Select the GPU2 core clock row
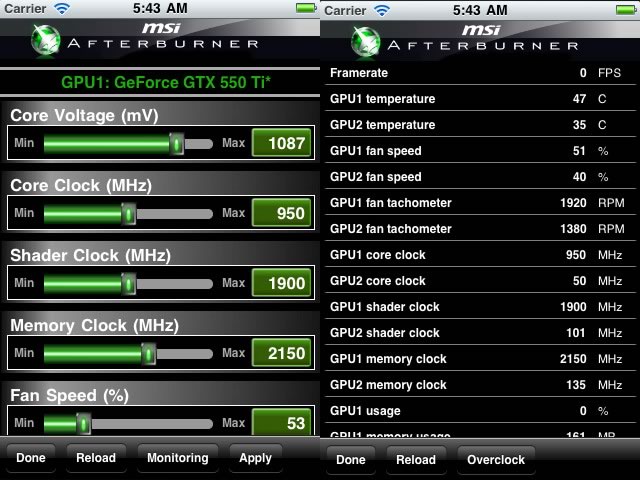Screen dimensions: 640x480 coord(480,281)
